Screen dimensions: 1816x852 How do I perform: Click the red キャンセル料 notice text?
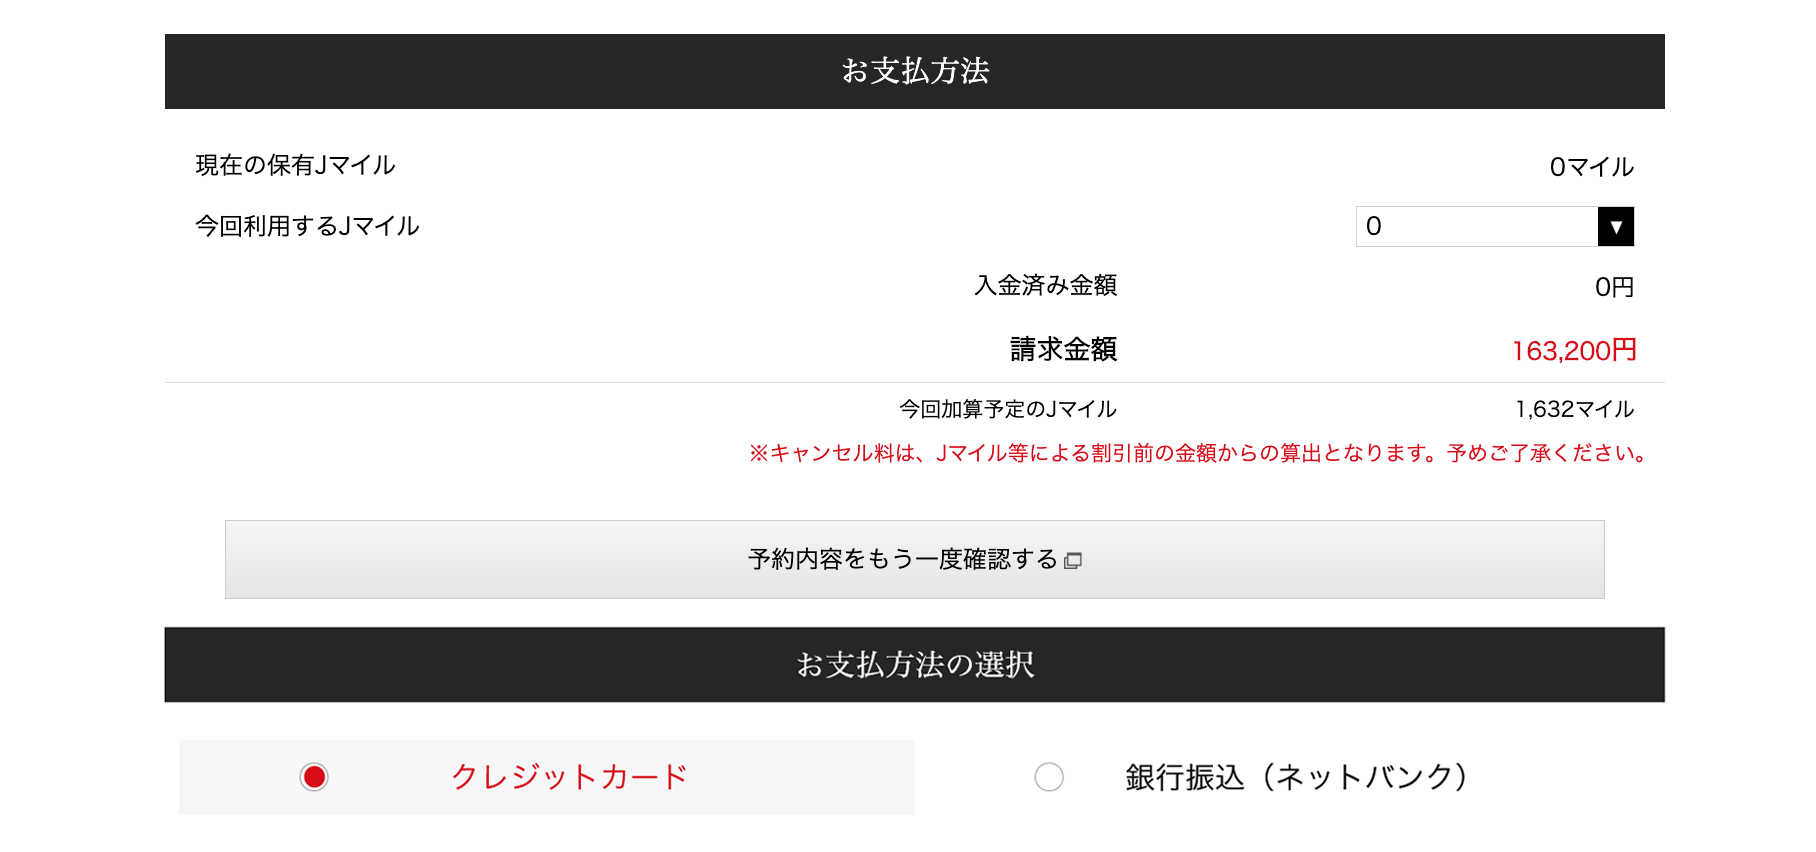click(1198, 453)
